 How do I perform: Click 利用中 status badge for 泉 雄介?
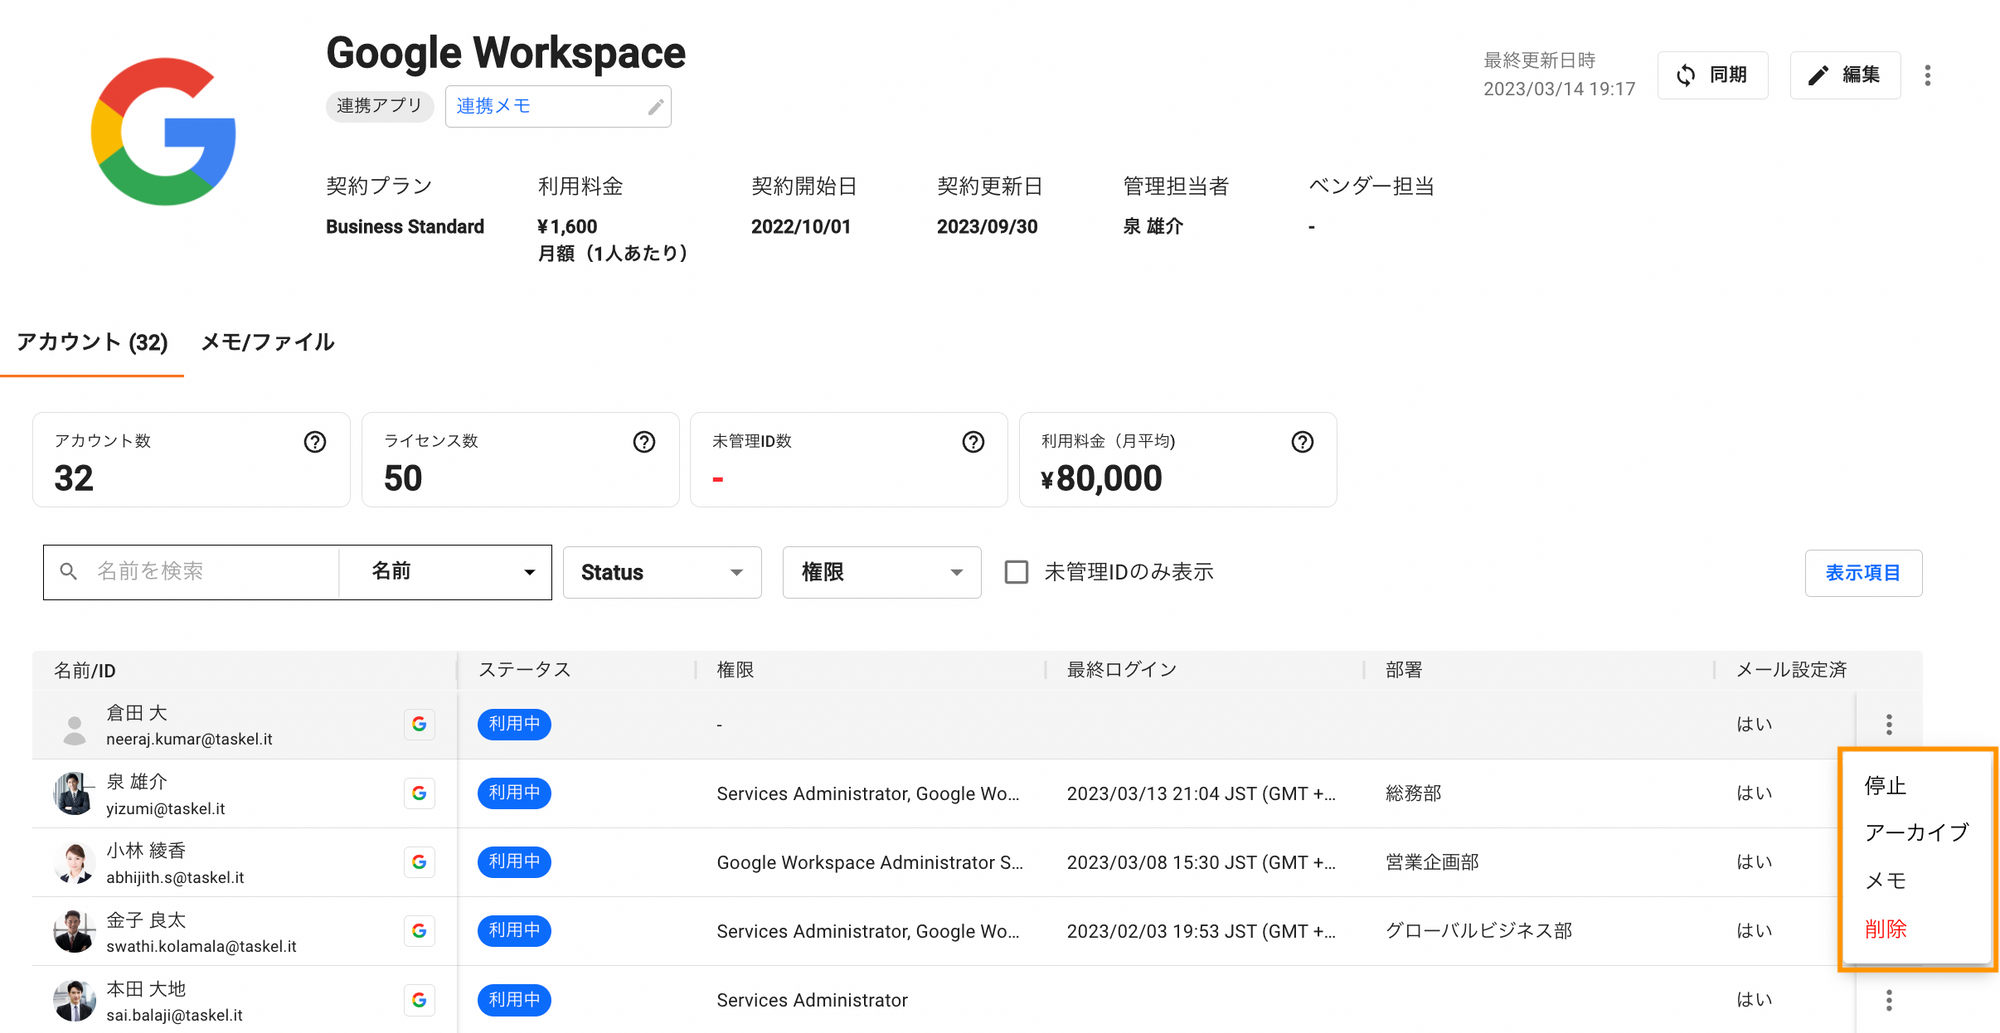(x=514, y=793)
